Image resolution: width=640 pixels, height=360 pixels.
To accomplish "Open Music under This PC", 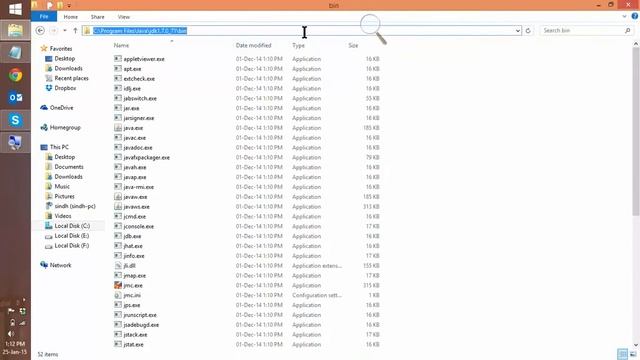I will [62, 186].
